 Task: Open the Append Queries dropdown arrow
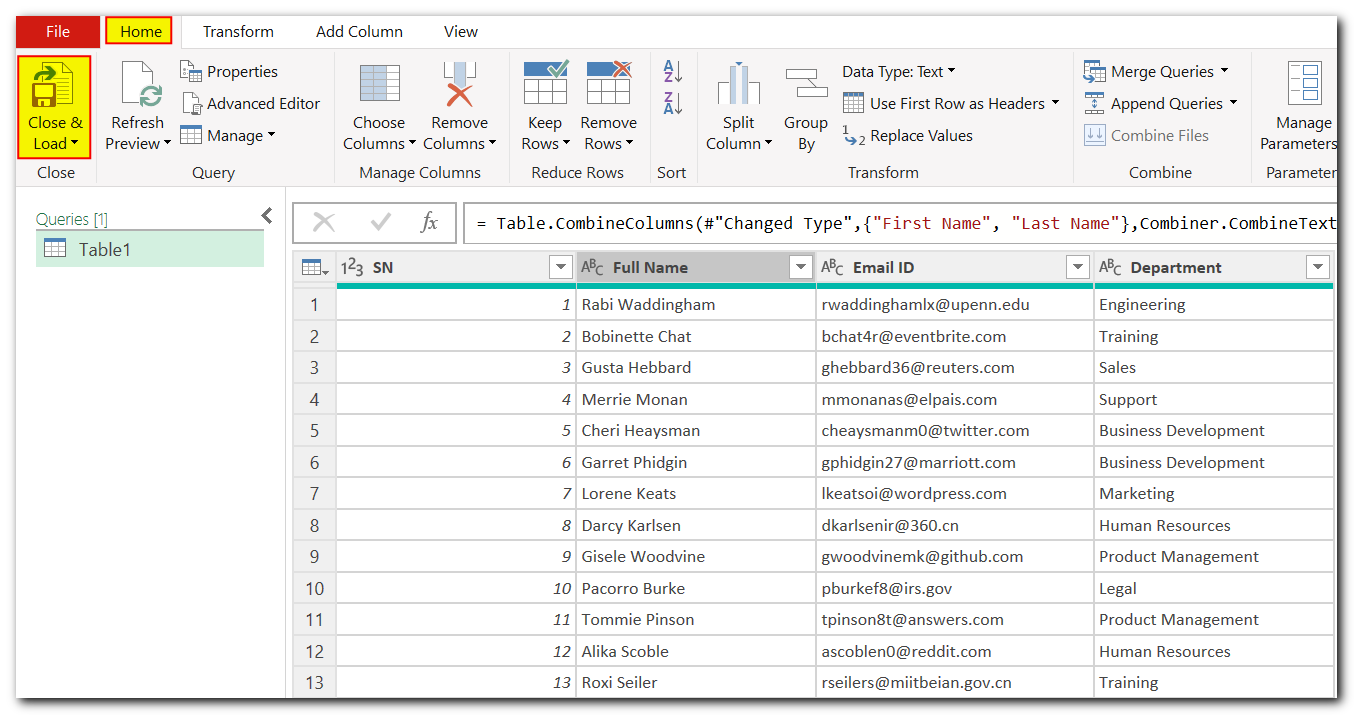pyautogui.click(x=1233, y=103)
